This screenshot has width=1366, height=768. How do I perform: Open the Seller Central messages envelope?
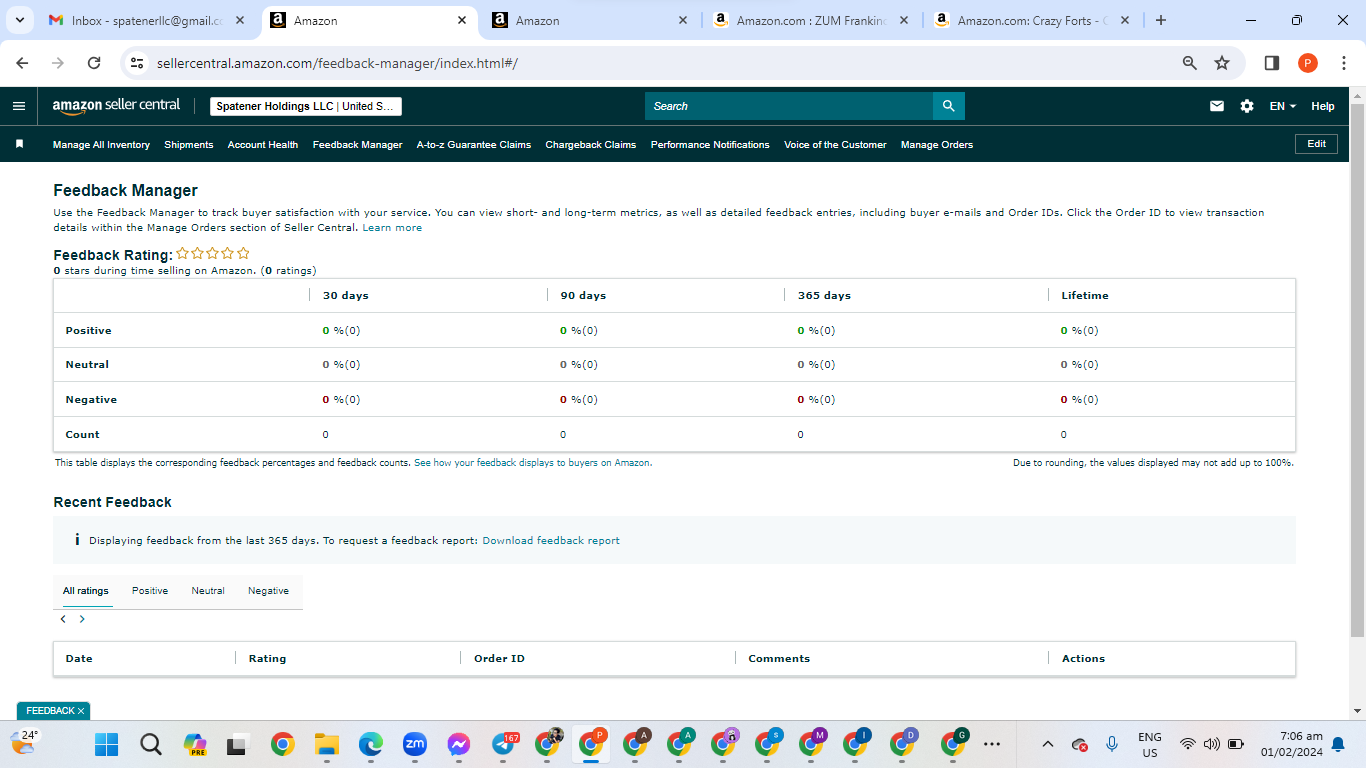point(1217,106)
